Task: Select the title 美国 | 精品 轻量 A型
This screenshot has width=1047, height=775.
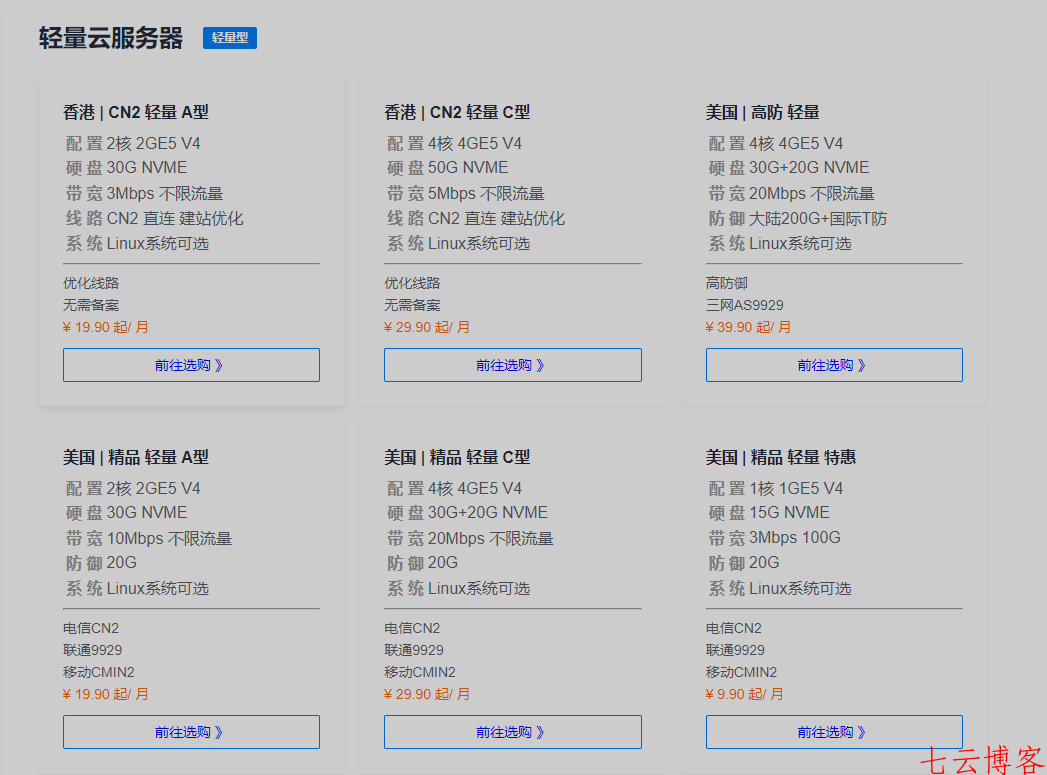Action: click(136, 457)
